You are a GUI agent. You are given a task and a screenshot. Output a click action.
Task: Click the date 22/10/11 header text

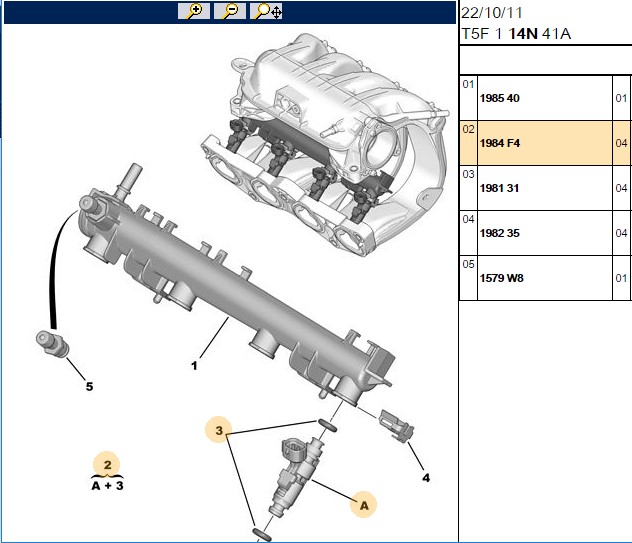click(491, 13)
